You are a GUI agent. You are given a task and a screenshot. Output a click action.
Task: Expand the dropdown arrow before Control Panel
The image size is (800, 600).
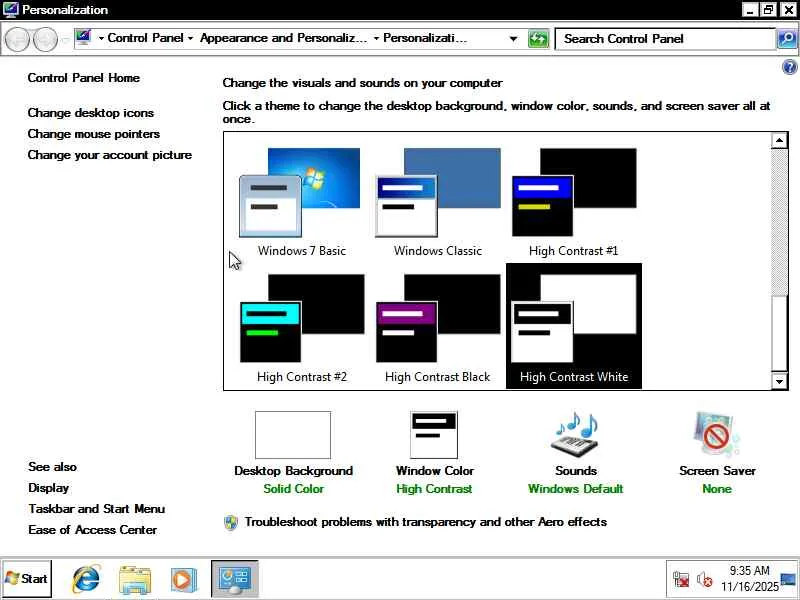[x=101, y=38]
